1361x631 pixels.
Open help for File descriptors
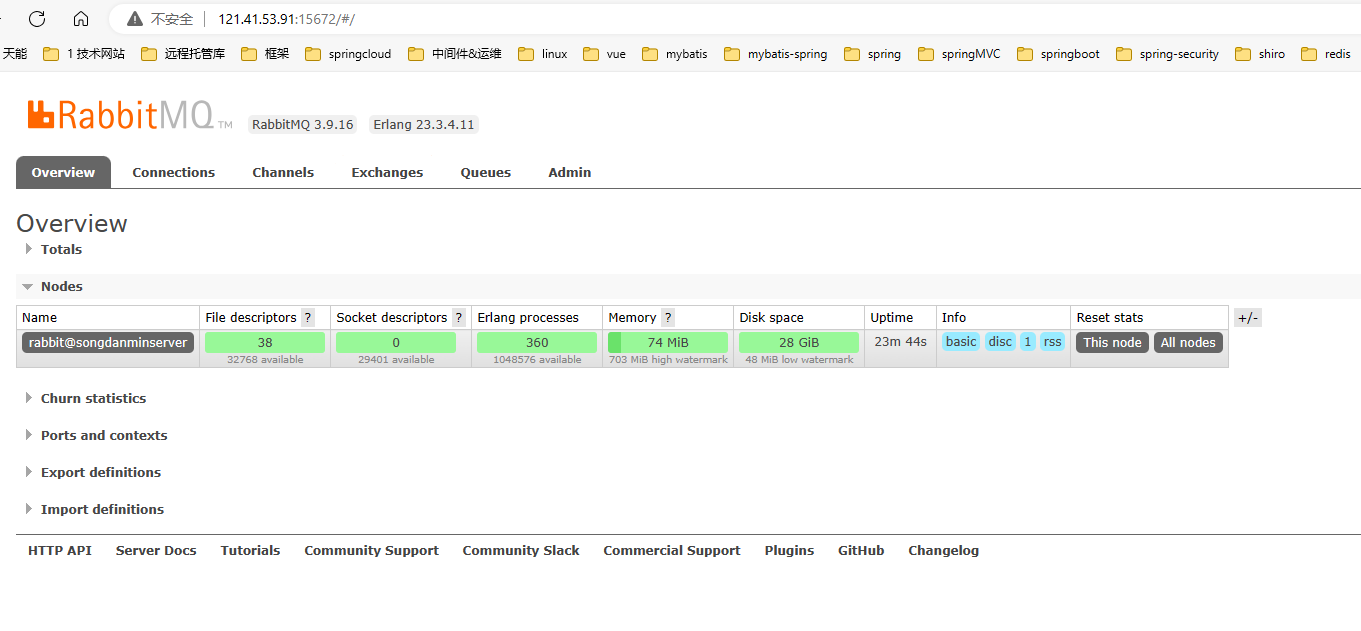(308, 317)
